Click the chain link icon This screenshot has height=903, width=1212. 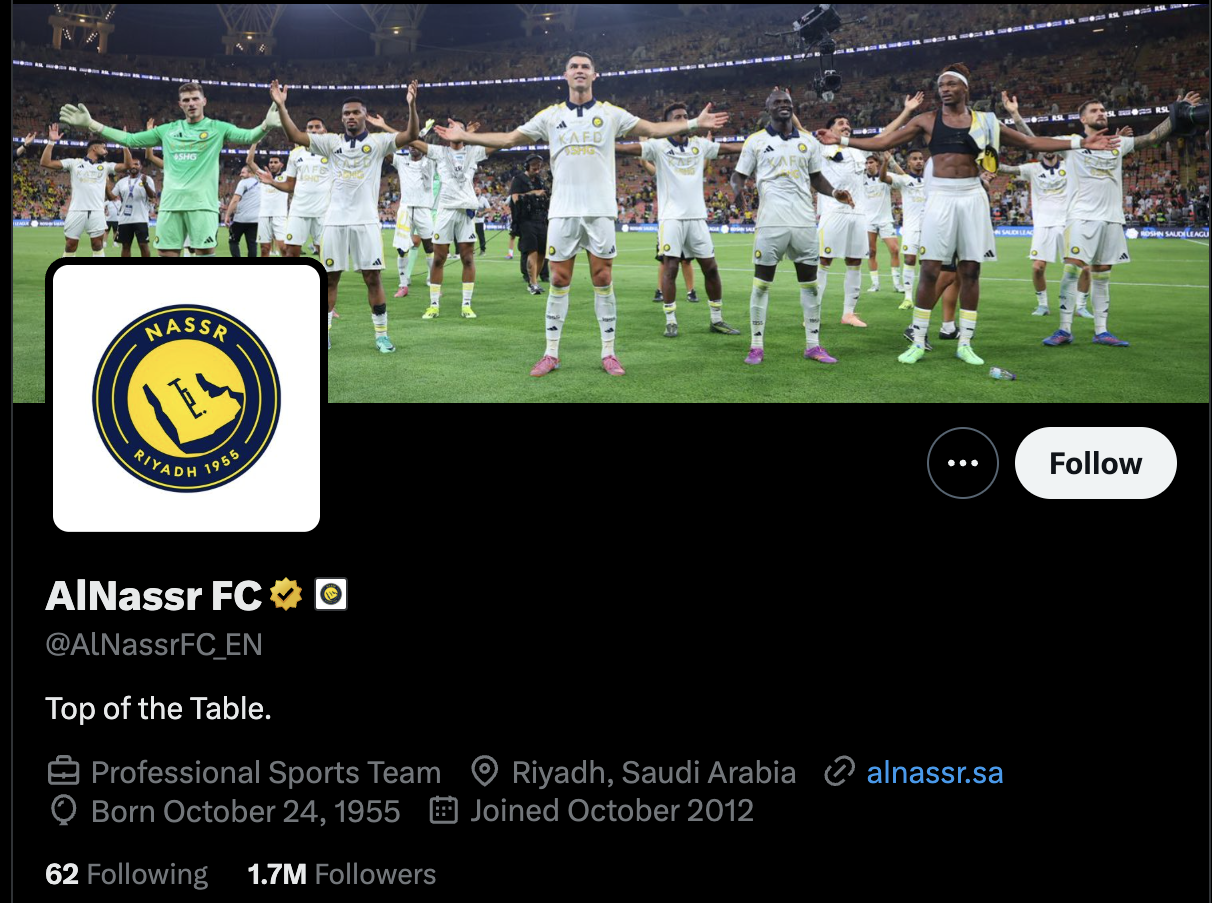coord(839,772)
